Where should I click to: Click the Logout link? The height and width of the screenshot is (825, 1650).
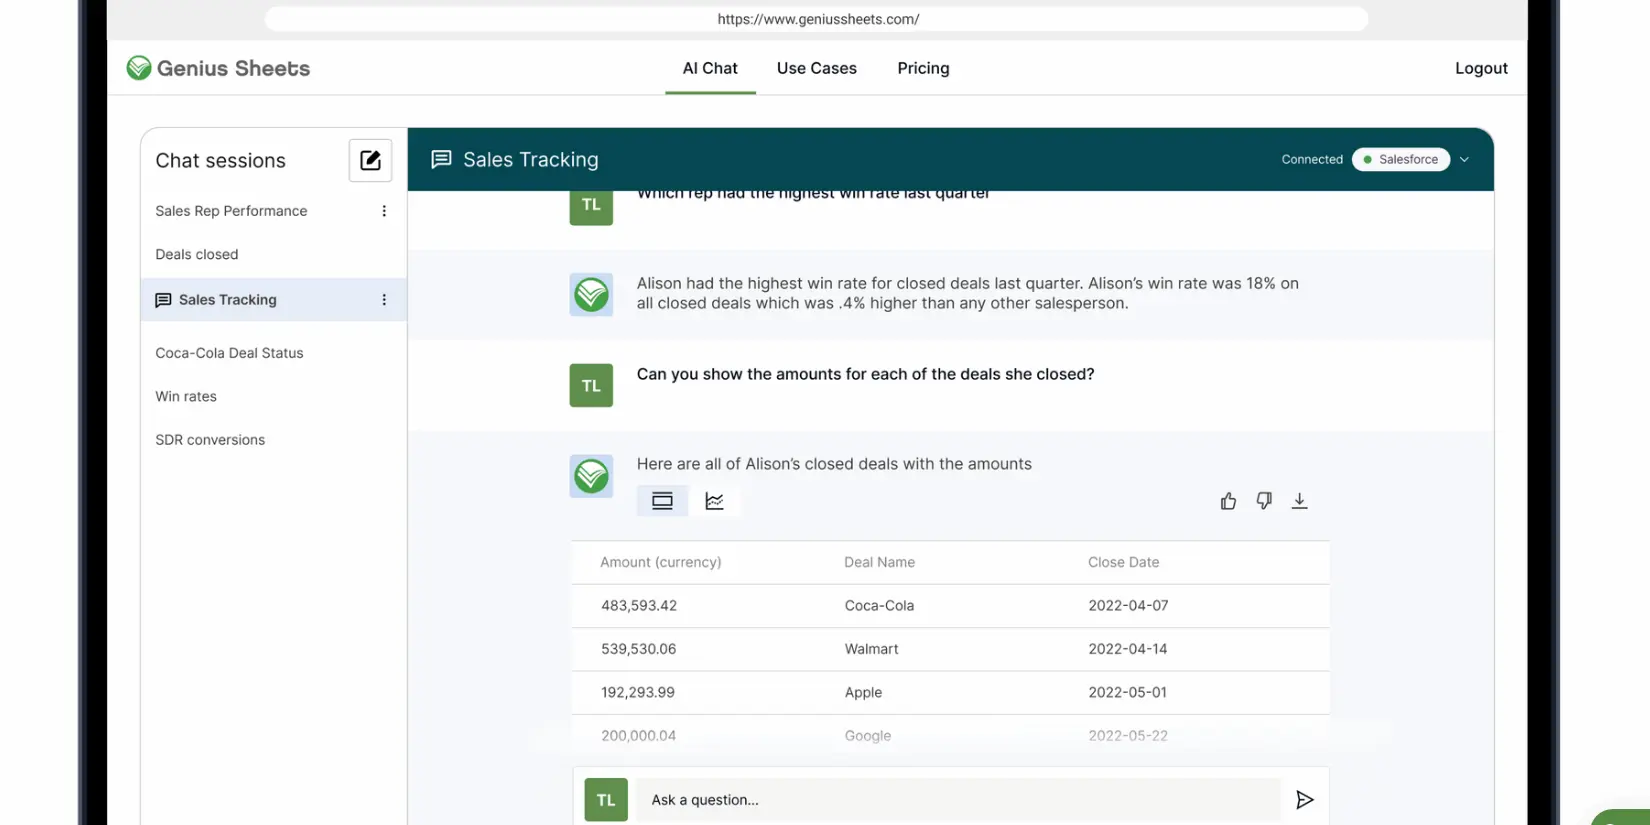1481,68
